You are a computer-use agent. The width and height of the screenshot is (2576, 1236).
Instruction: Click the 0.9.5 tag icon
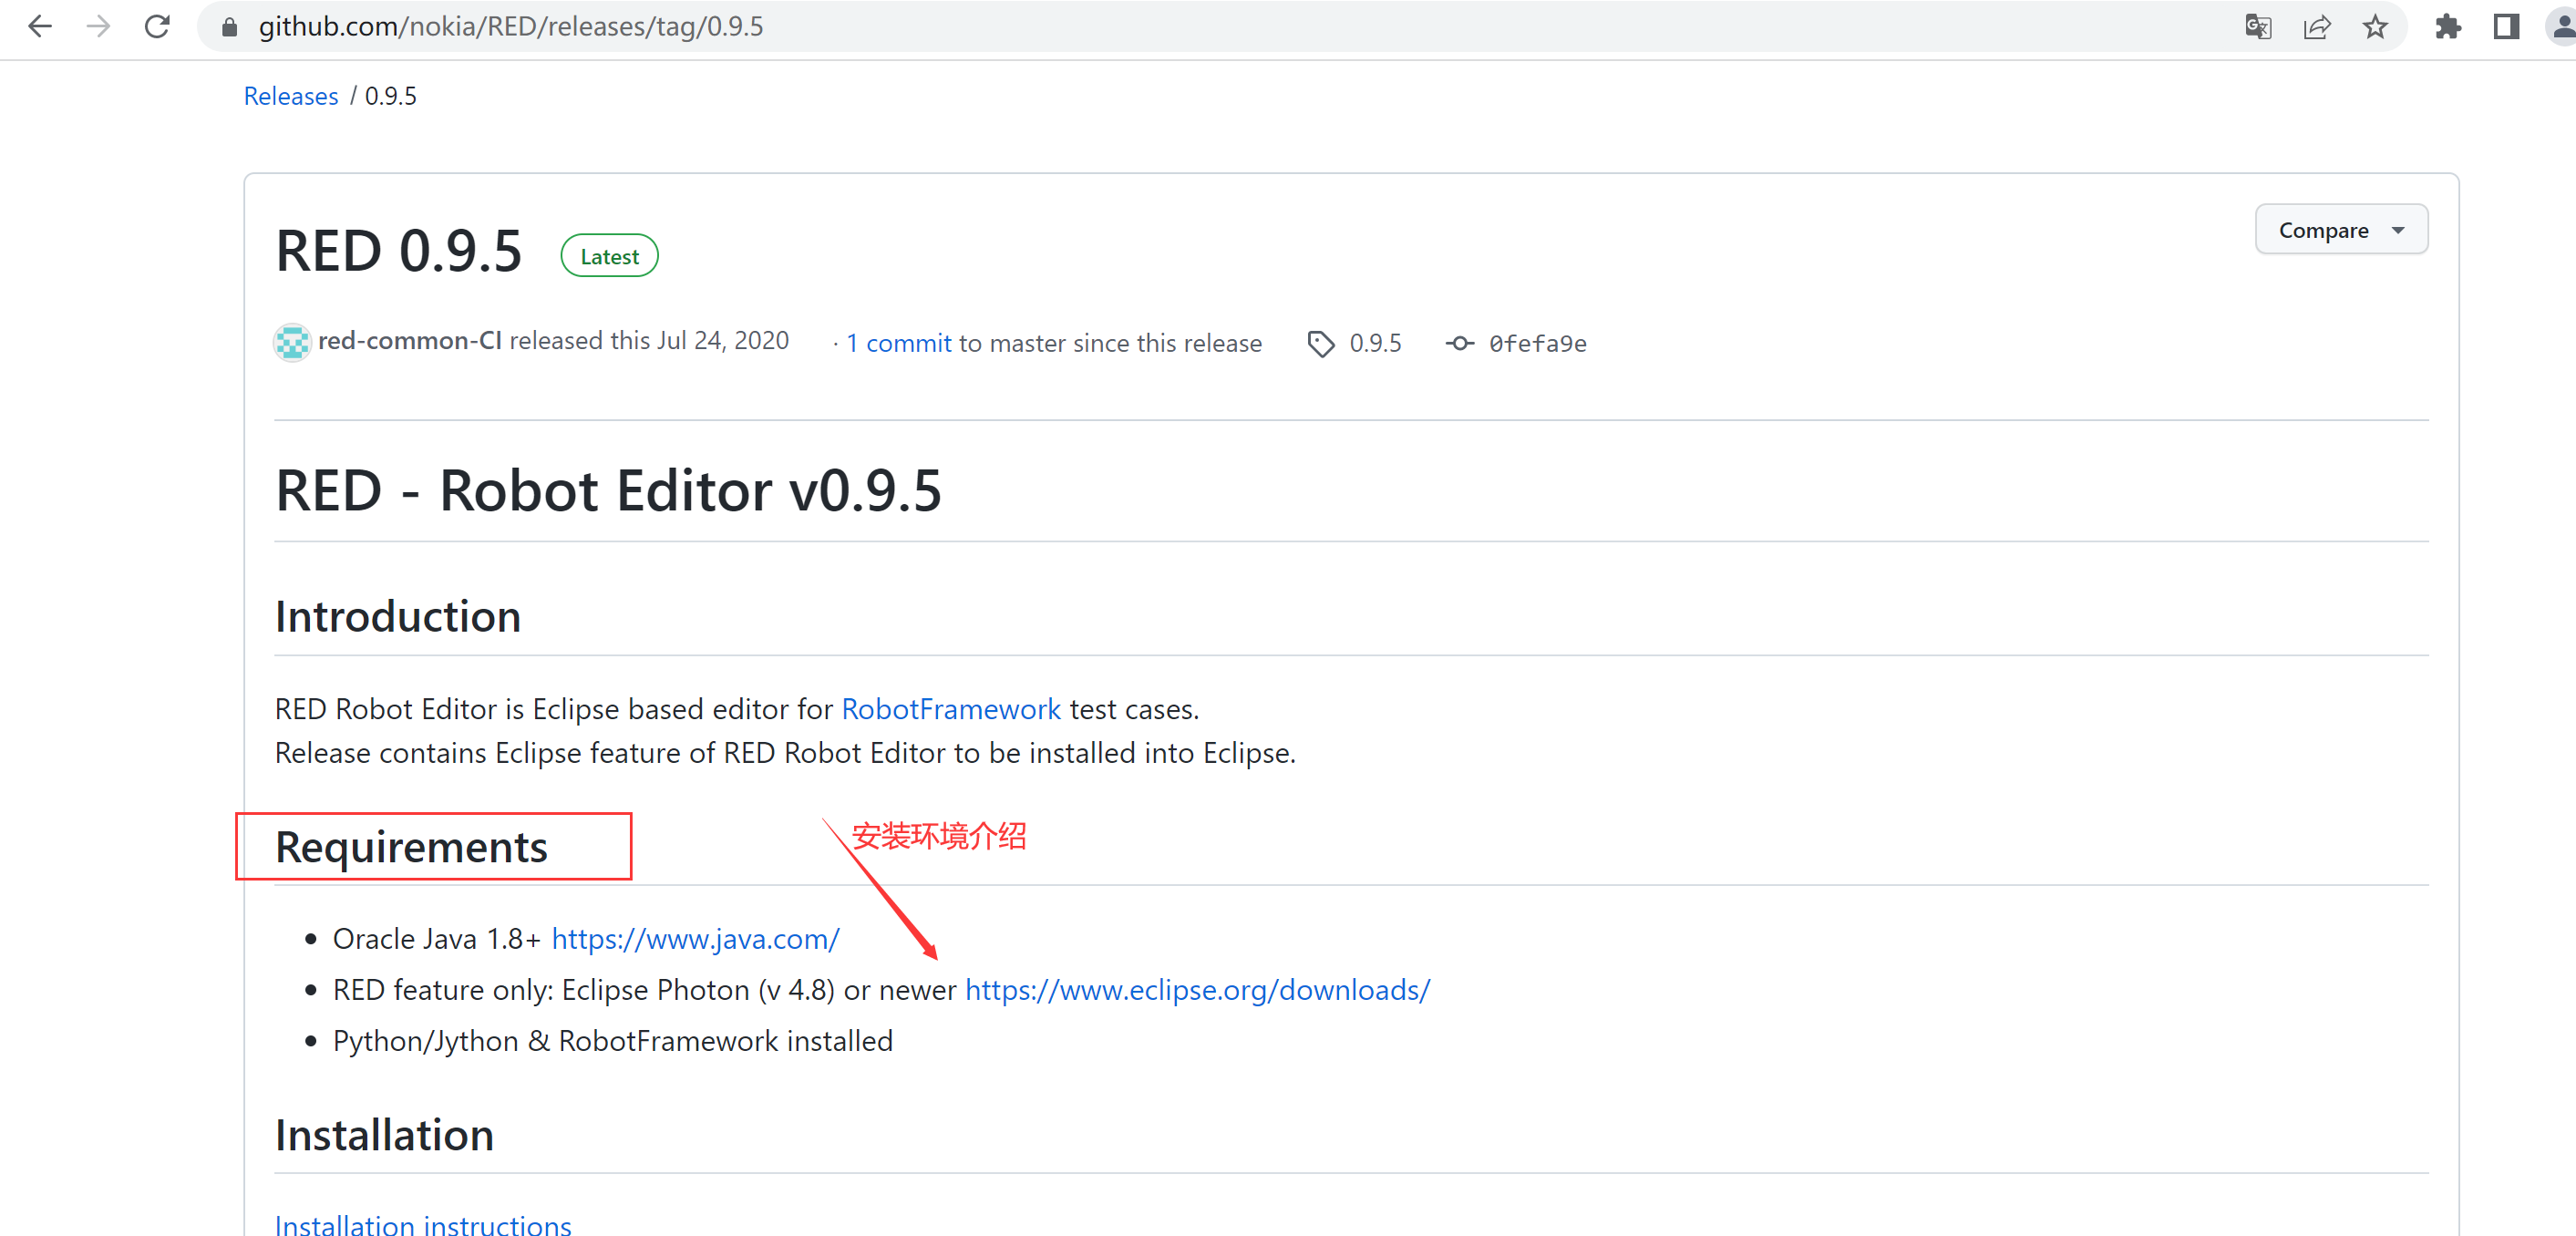1320,343
